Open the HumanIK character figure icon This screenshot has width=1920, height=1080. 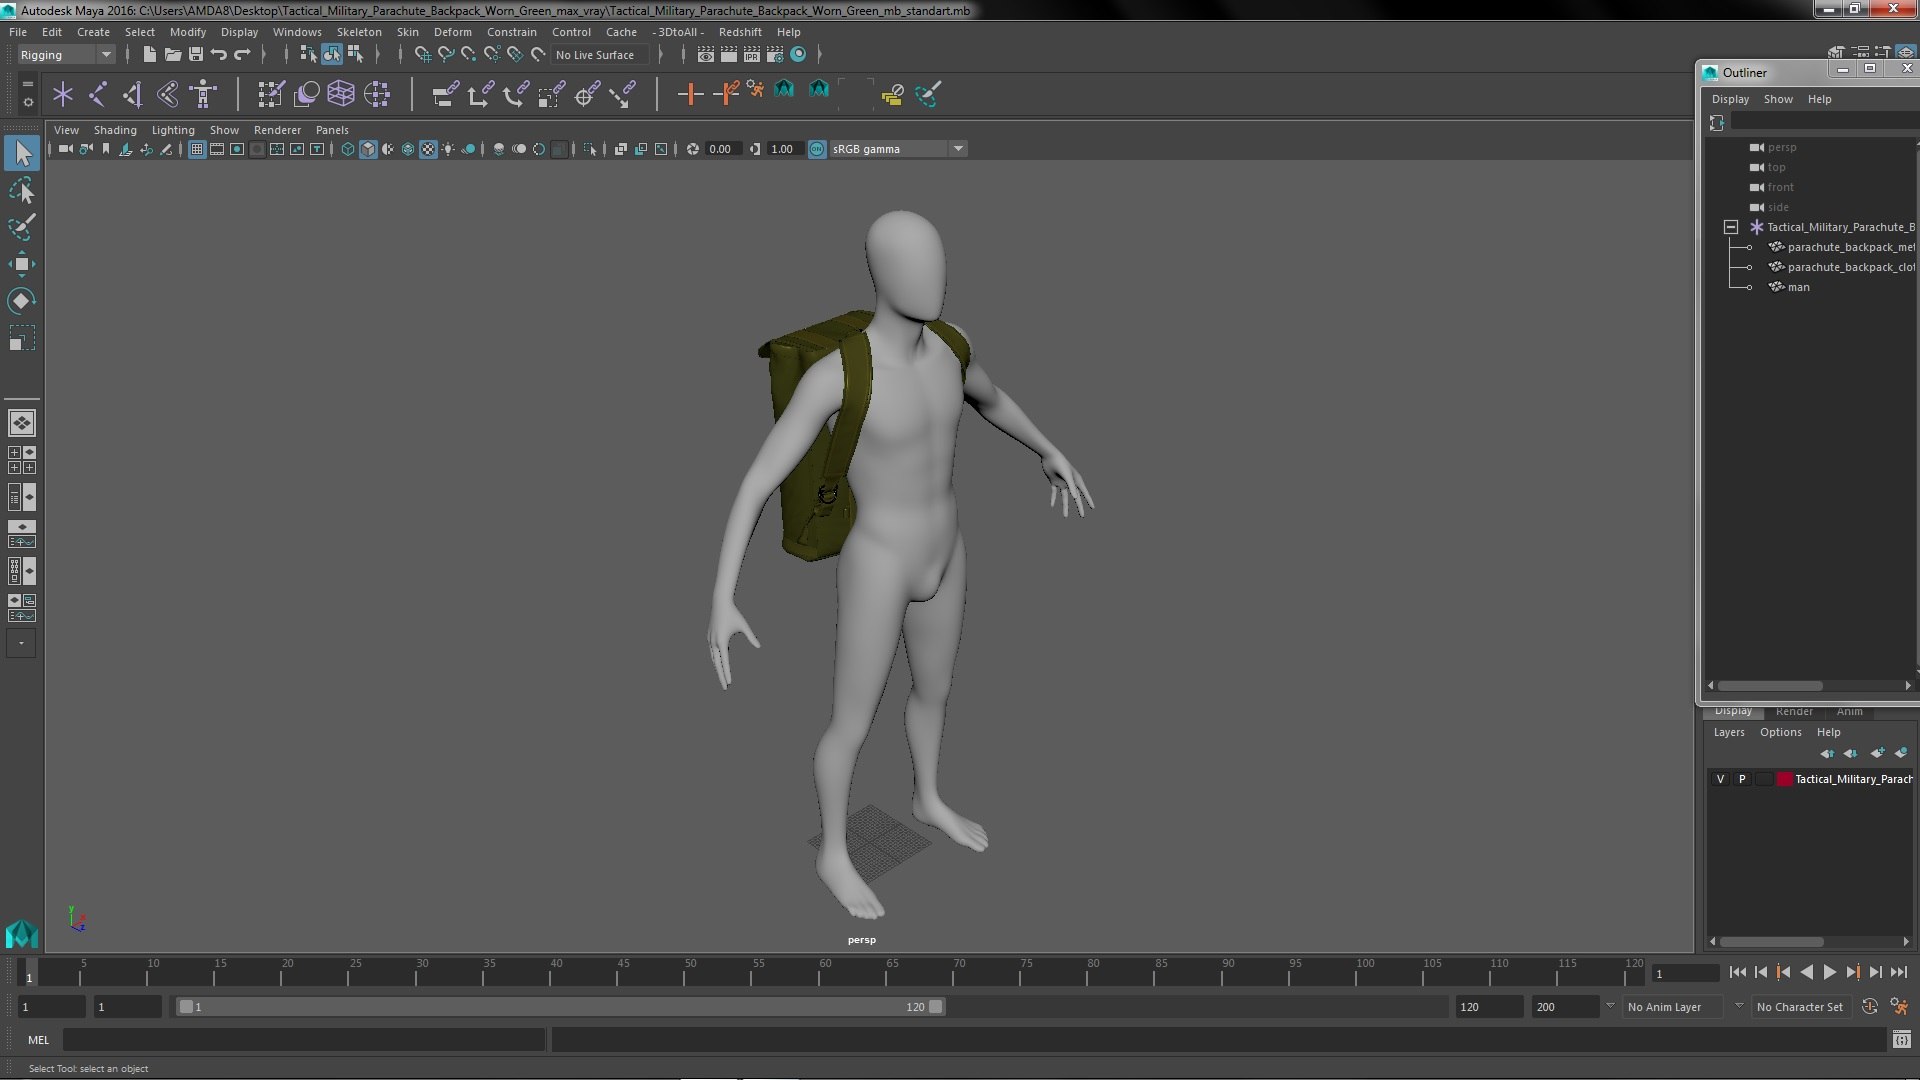(x=203, y=94)
